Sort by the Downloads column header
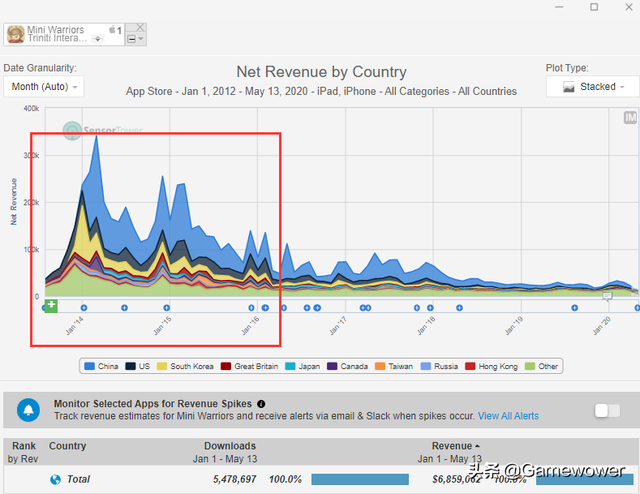Image resolution: width=640 pixels, height=494 pixels. tap(230, 446)
